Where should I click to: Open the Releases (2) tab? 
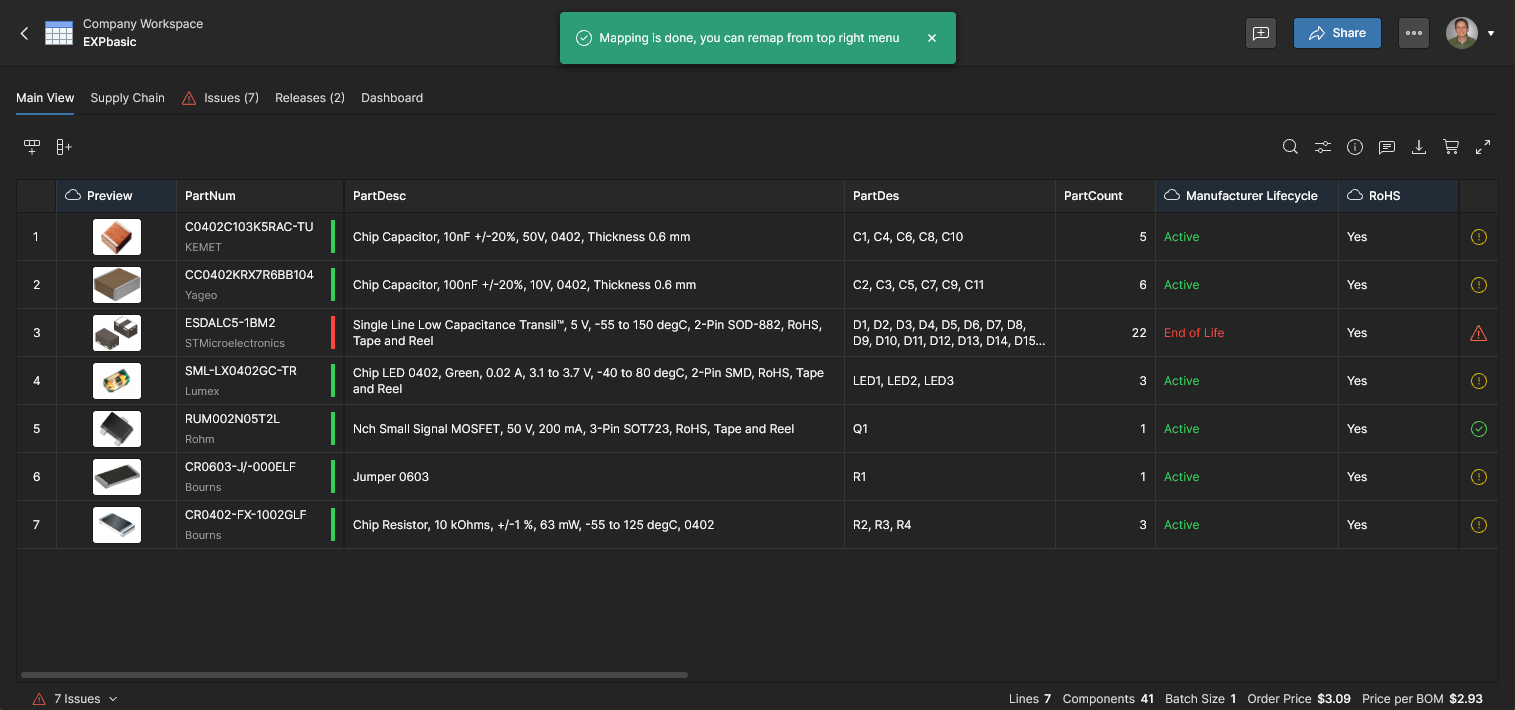tap(310, 98)
